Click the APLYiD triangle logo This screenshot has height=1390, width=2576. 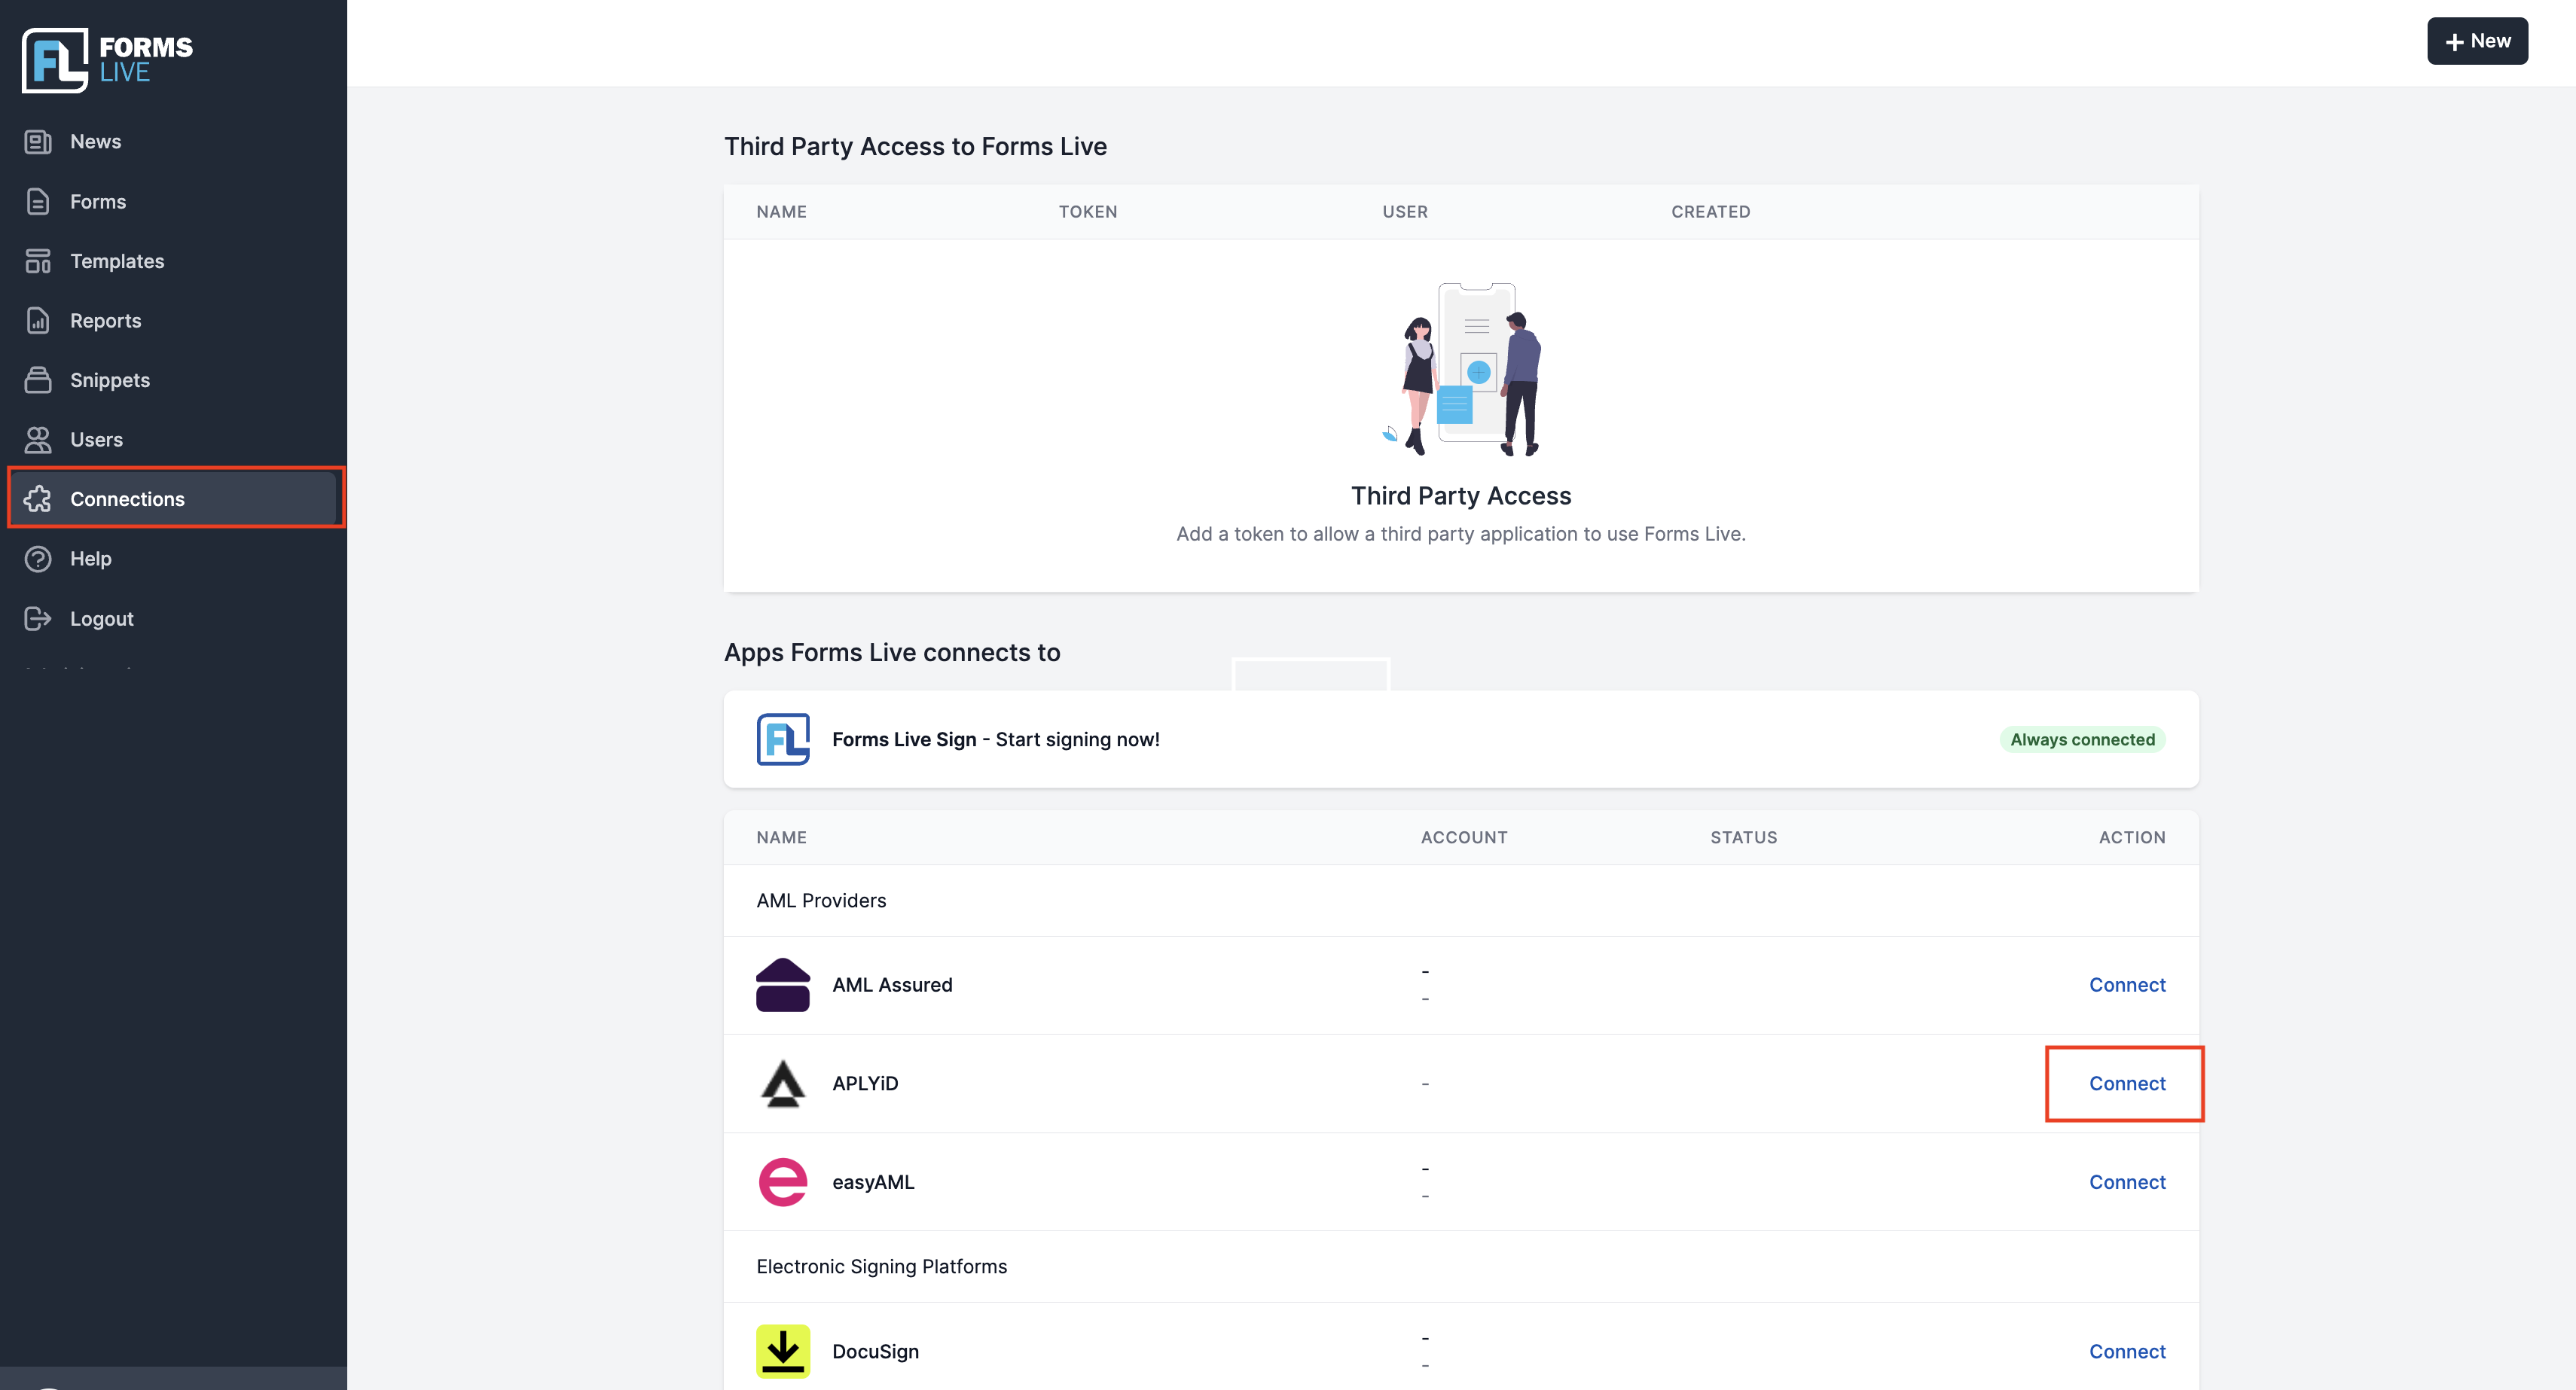(783, 1084)
